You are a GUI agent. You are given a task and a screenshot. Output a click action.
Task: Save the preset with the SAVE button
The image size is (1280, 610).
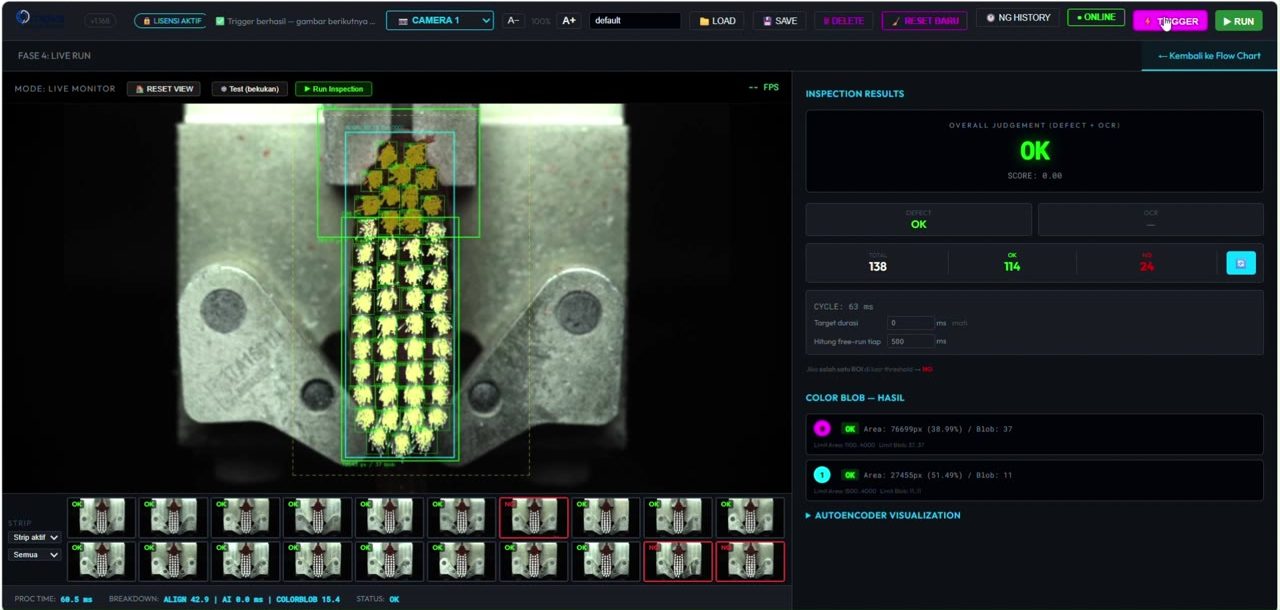pyautogui.click(x=779, y=21)
